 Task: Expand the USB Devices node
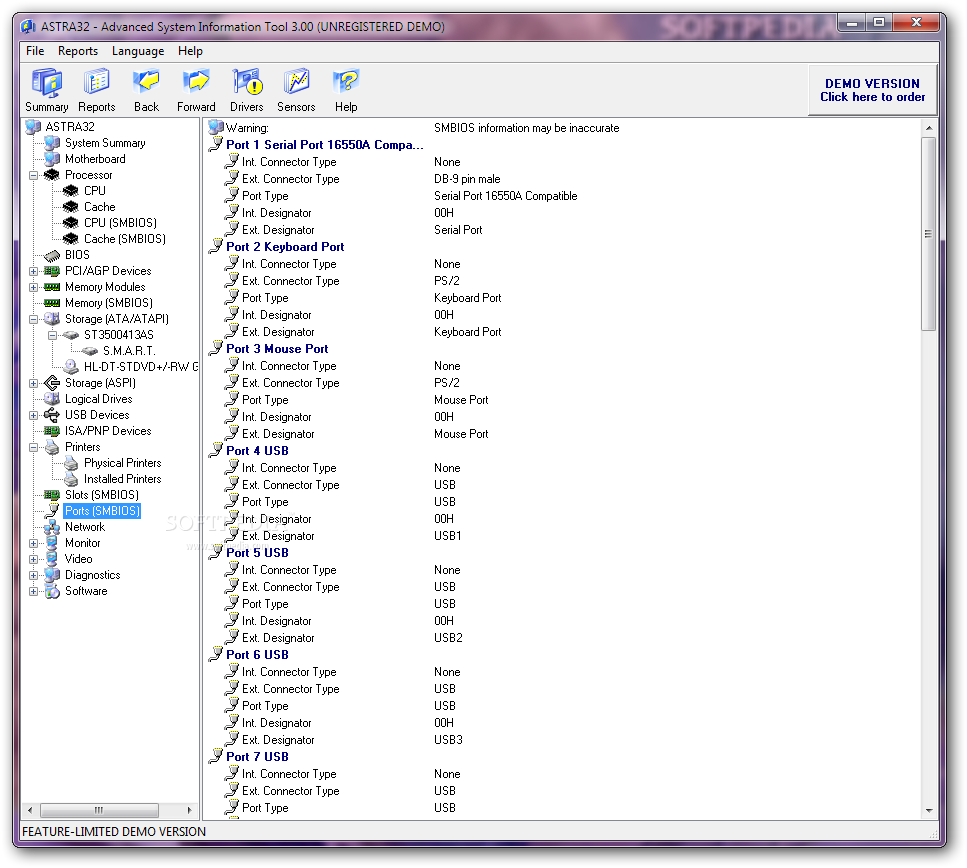tap(33, 415)
